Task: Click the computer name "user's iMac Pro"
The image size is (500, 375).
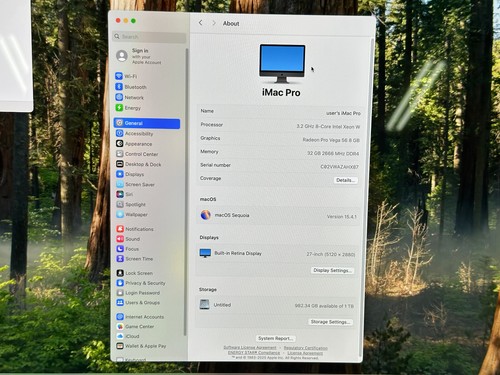Action: [x=343, y=113]
